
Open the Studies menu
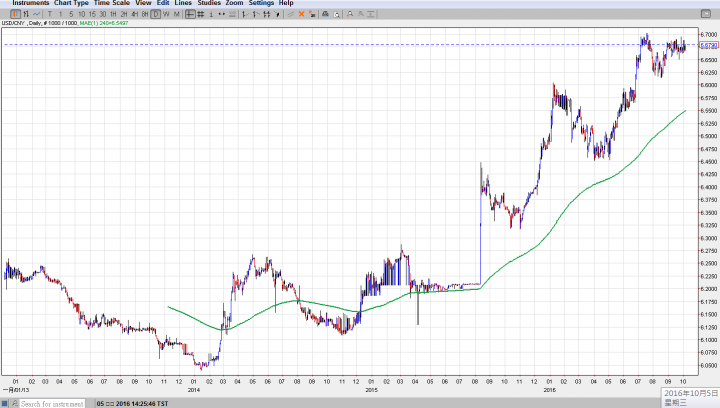click(209, 4)
